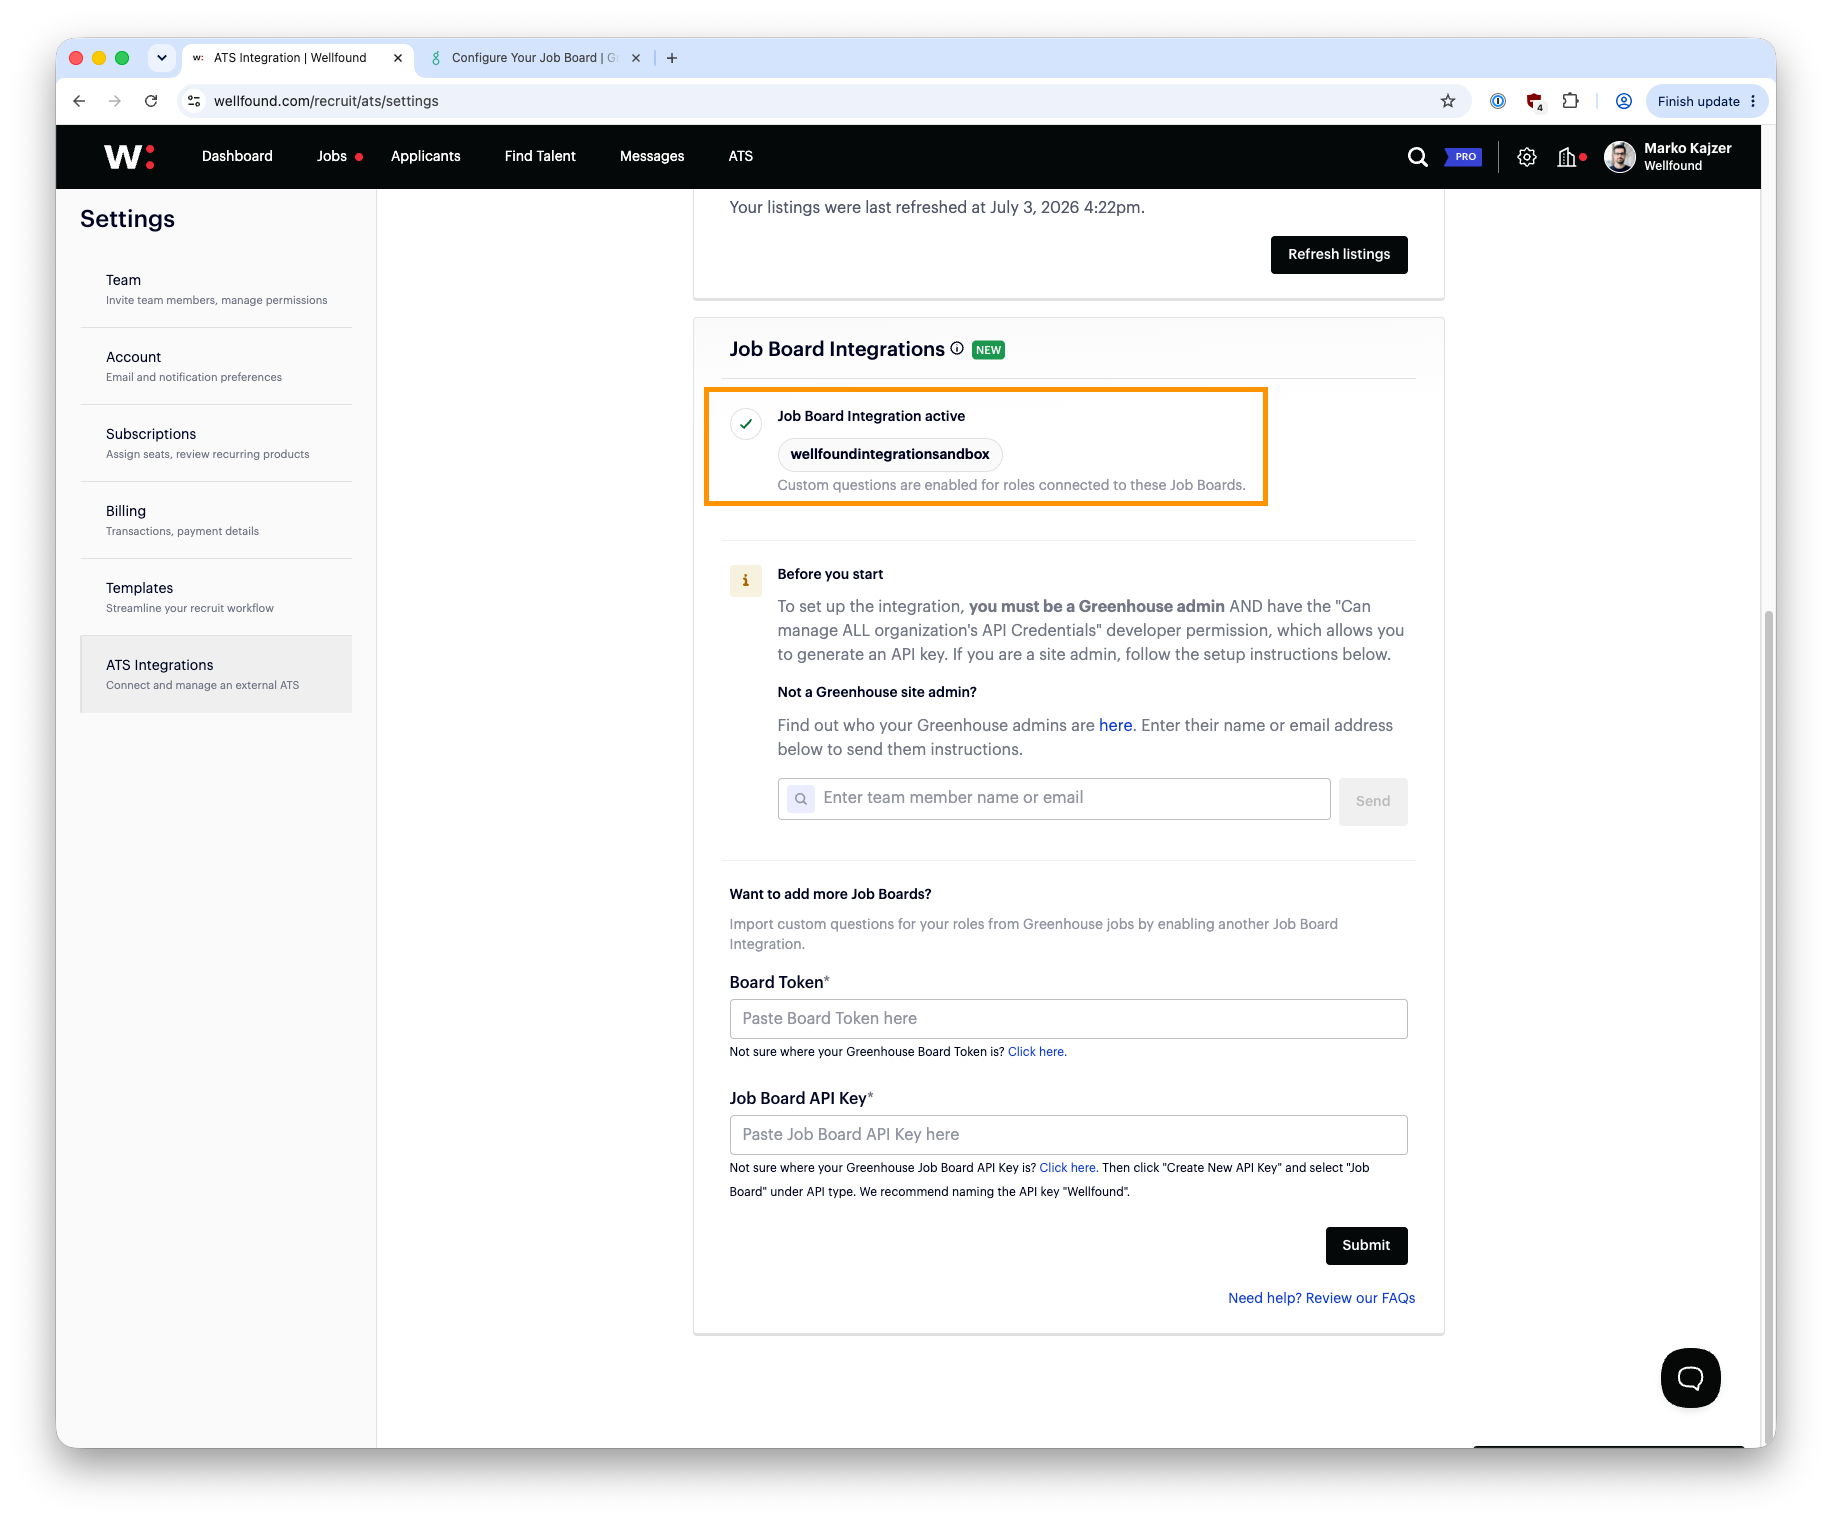This screenshot has width=1832, height=1522.
Task: Select Templates in settings sidebar
Action: (216, 597)
